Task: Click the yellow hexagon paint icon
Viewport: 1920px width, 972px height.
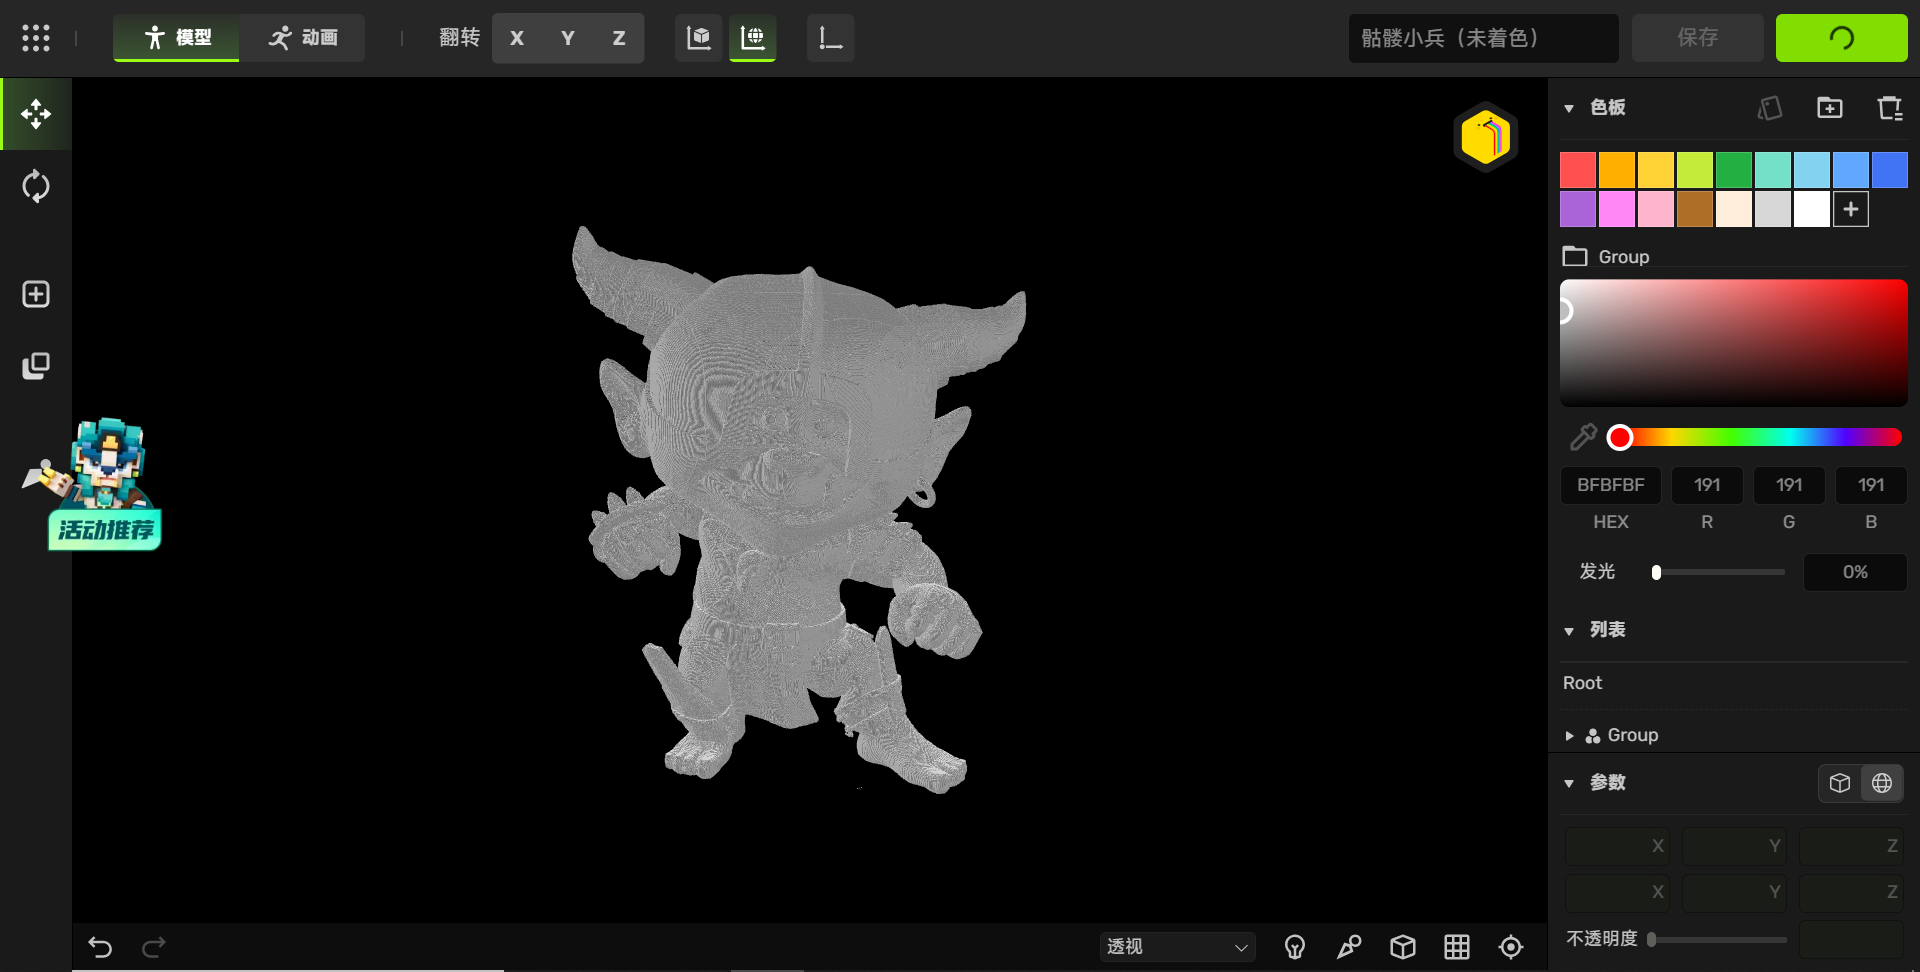Action: coord(1486,137)
